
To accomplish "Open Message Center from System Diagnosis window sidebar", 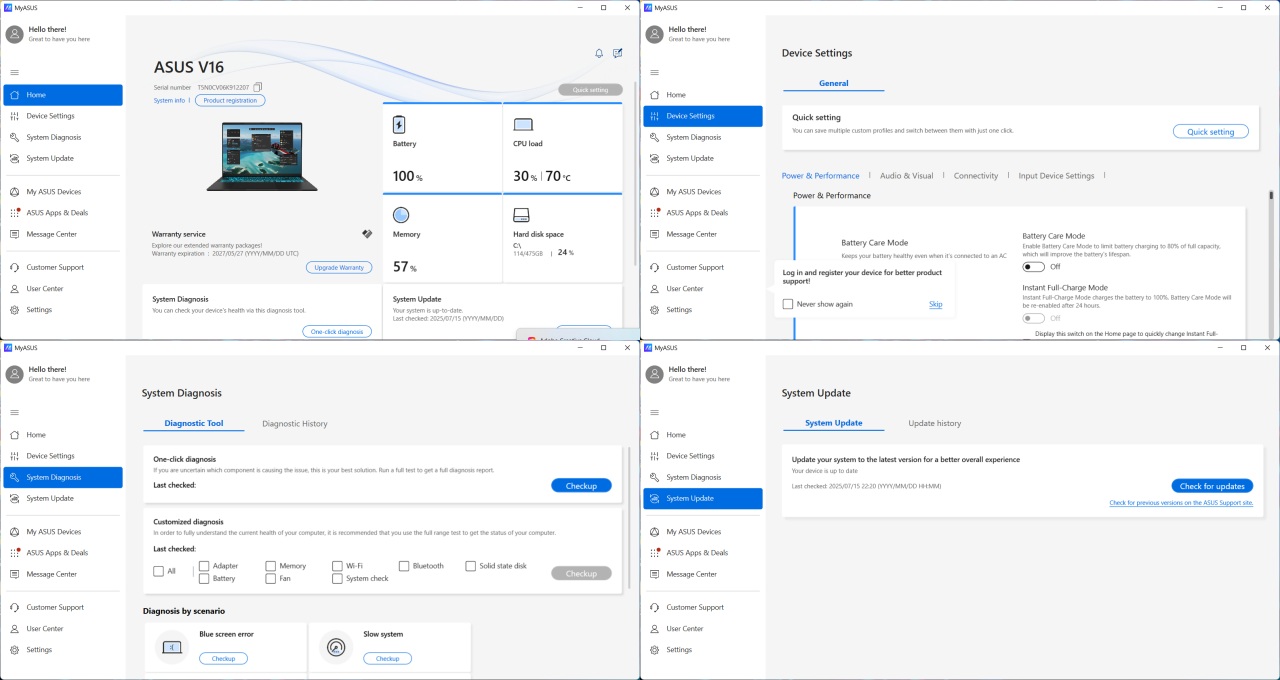I will coord(63,574).
